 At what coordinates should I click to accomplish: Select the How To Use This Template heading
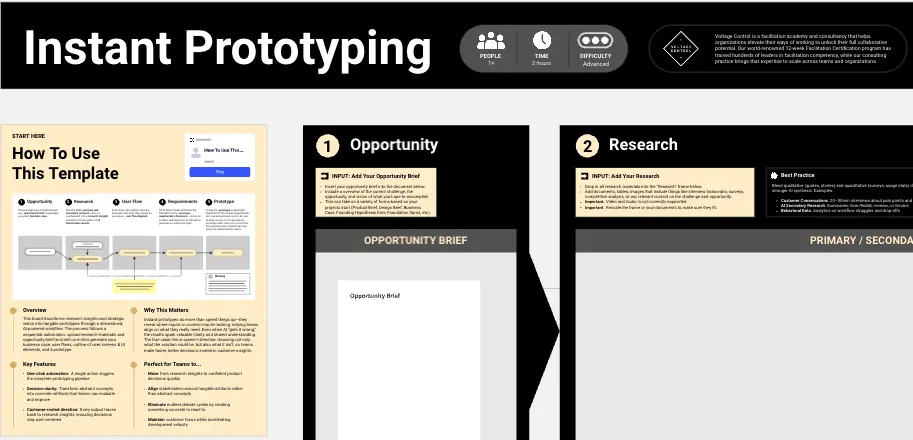click(57, 164)
